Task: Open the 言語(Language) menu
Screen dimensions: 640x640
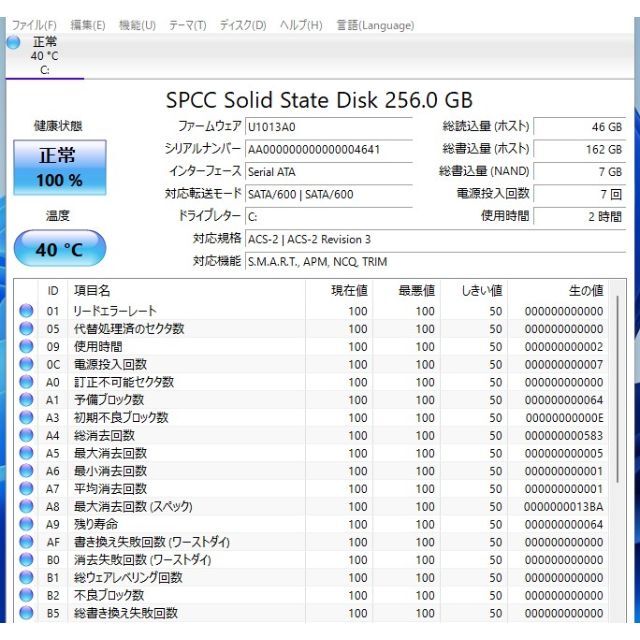Action: point(375,25)
